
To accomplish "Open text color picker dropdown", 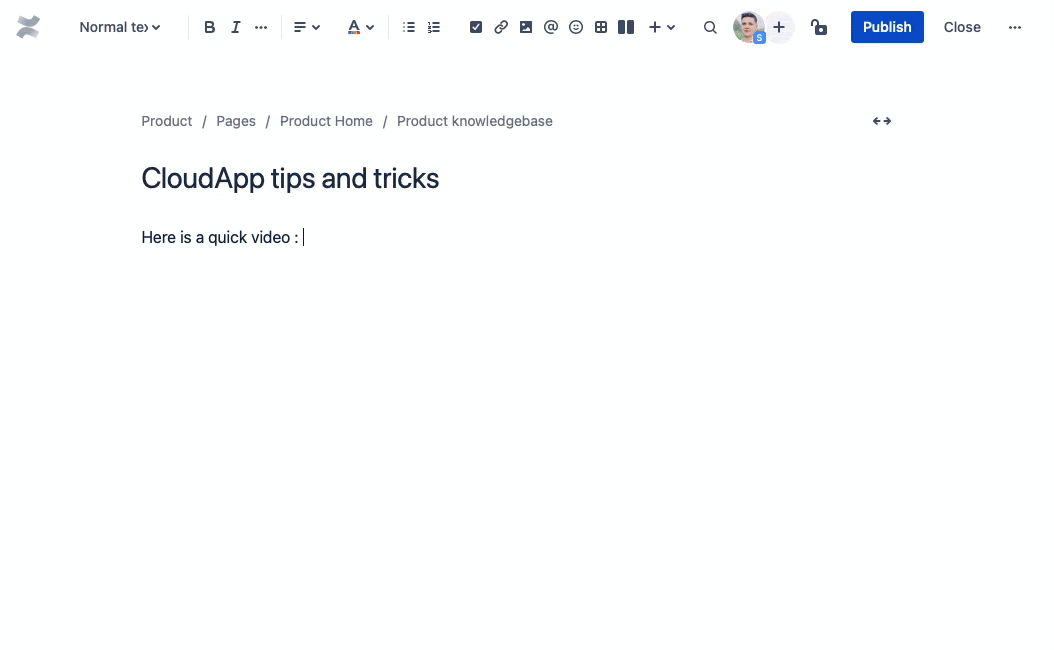I will click(360, 28).
